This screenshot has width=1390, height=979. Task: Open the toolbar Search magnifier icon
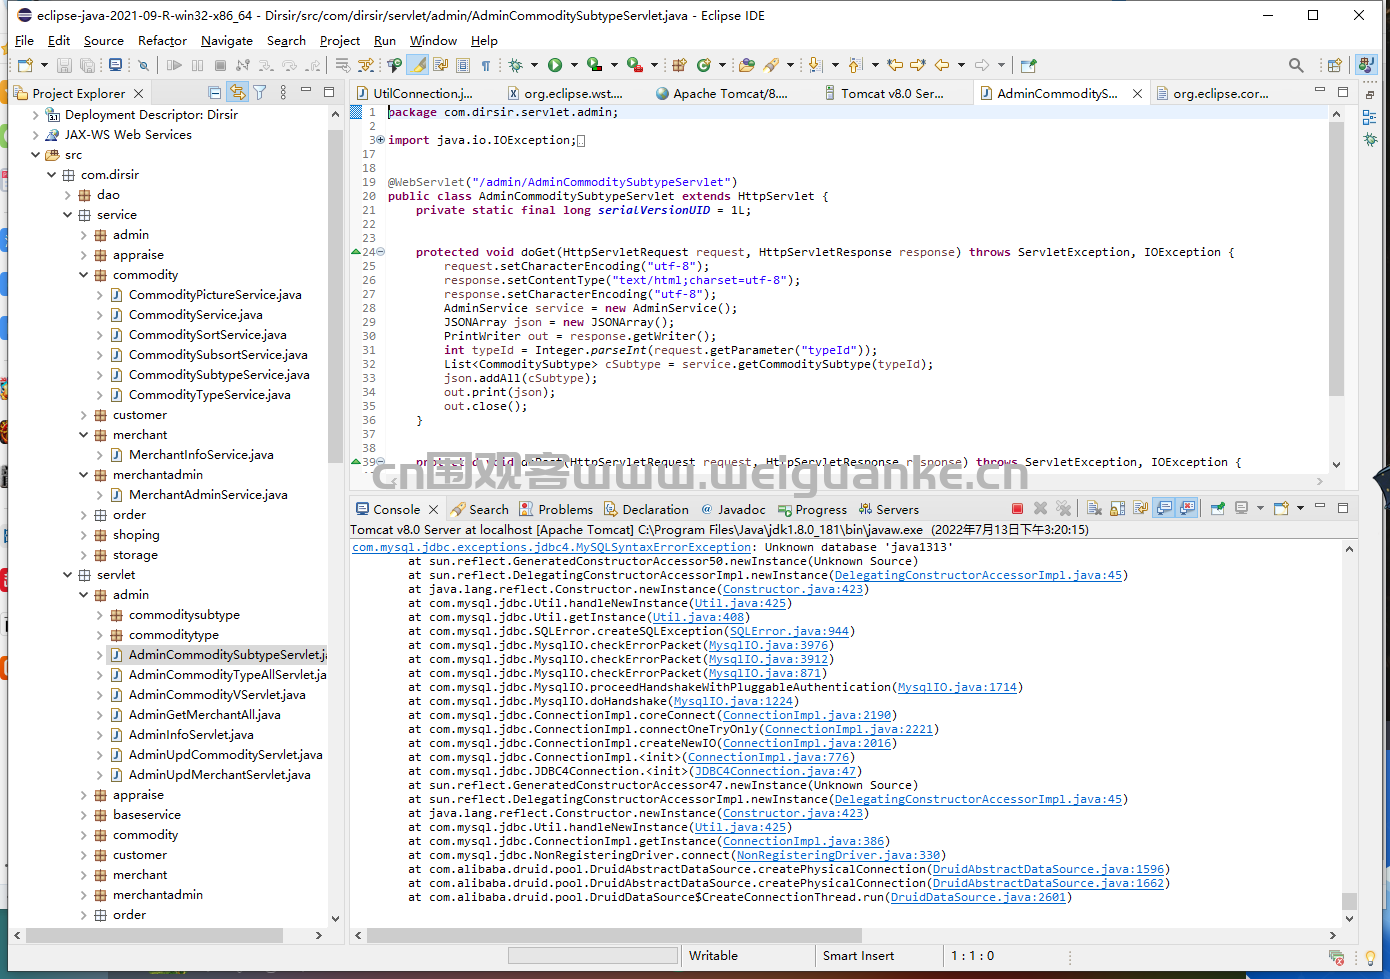click(1296, 65)
